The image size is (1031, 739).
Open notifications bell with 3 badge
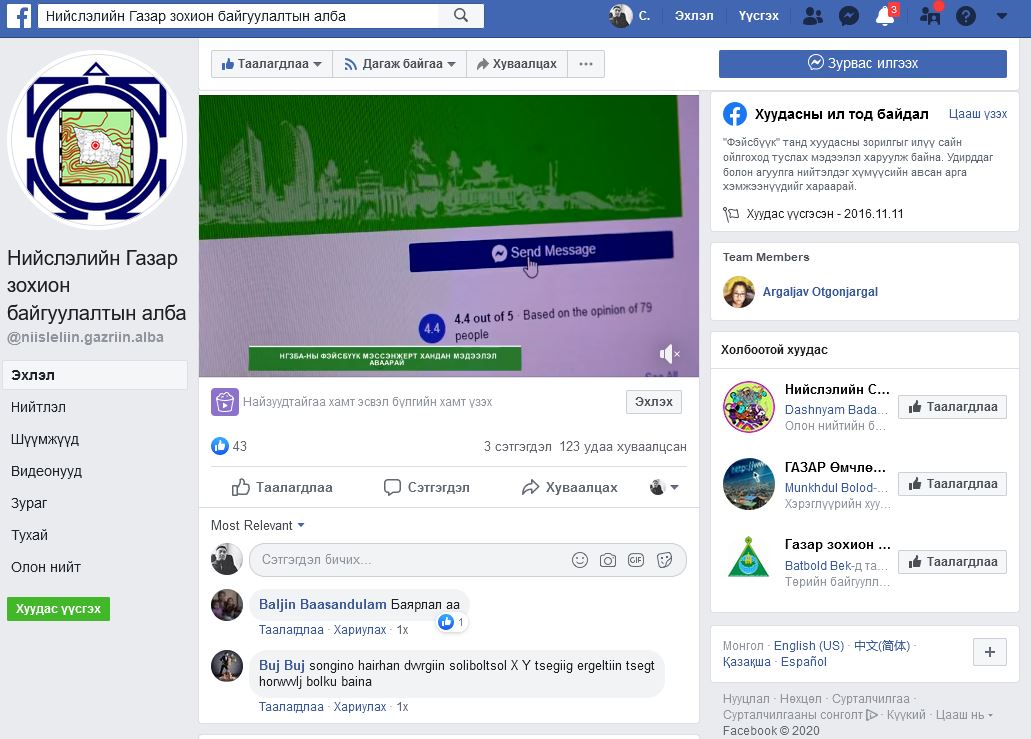click(886, 16)
